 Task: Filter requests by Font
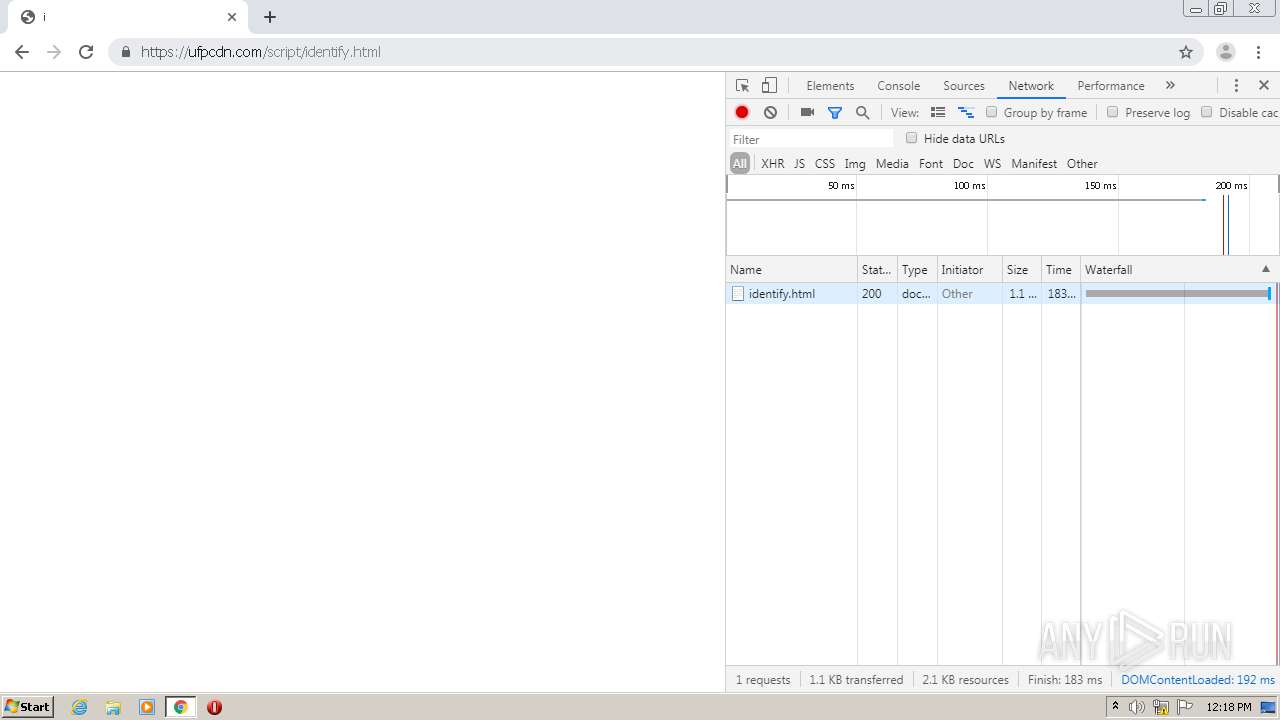(931, 163)
